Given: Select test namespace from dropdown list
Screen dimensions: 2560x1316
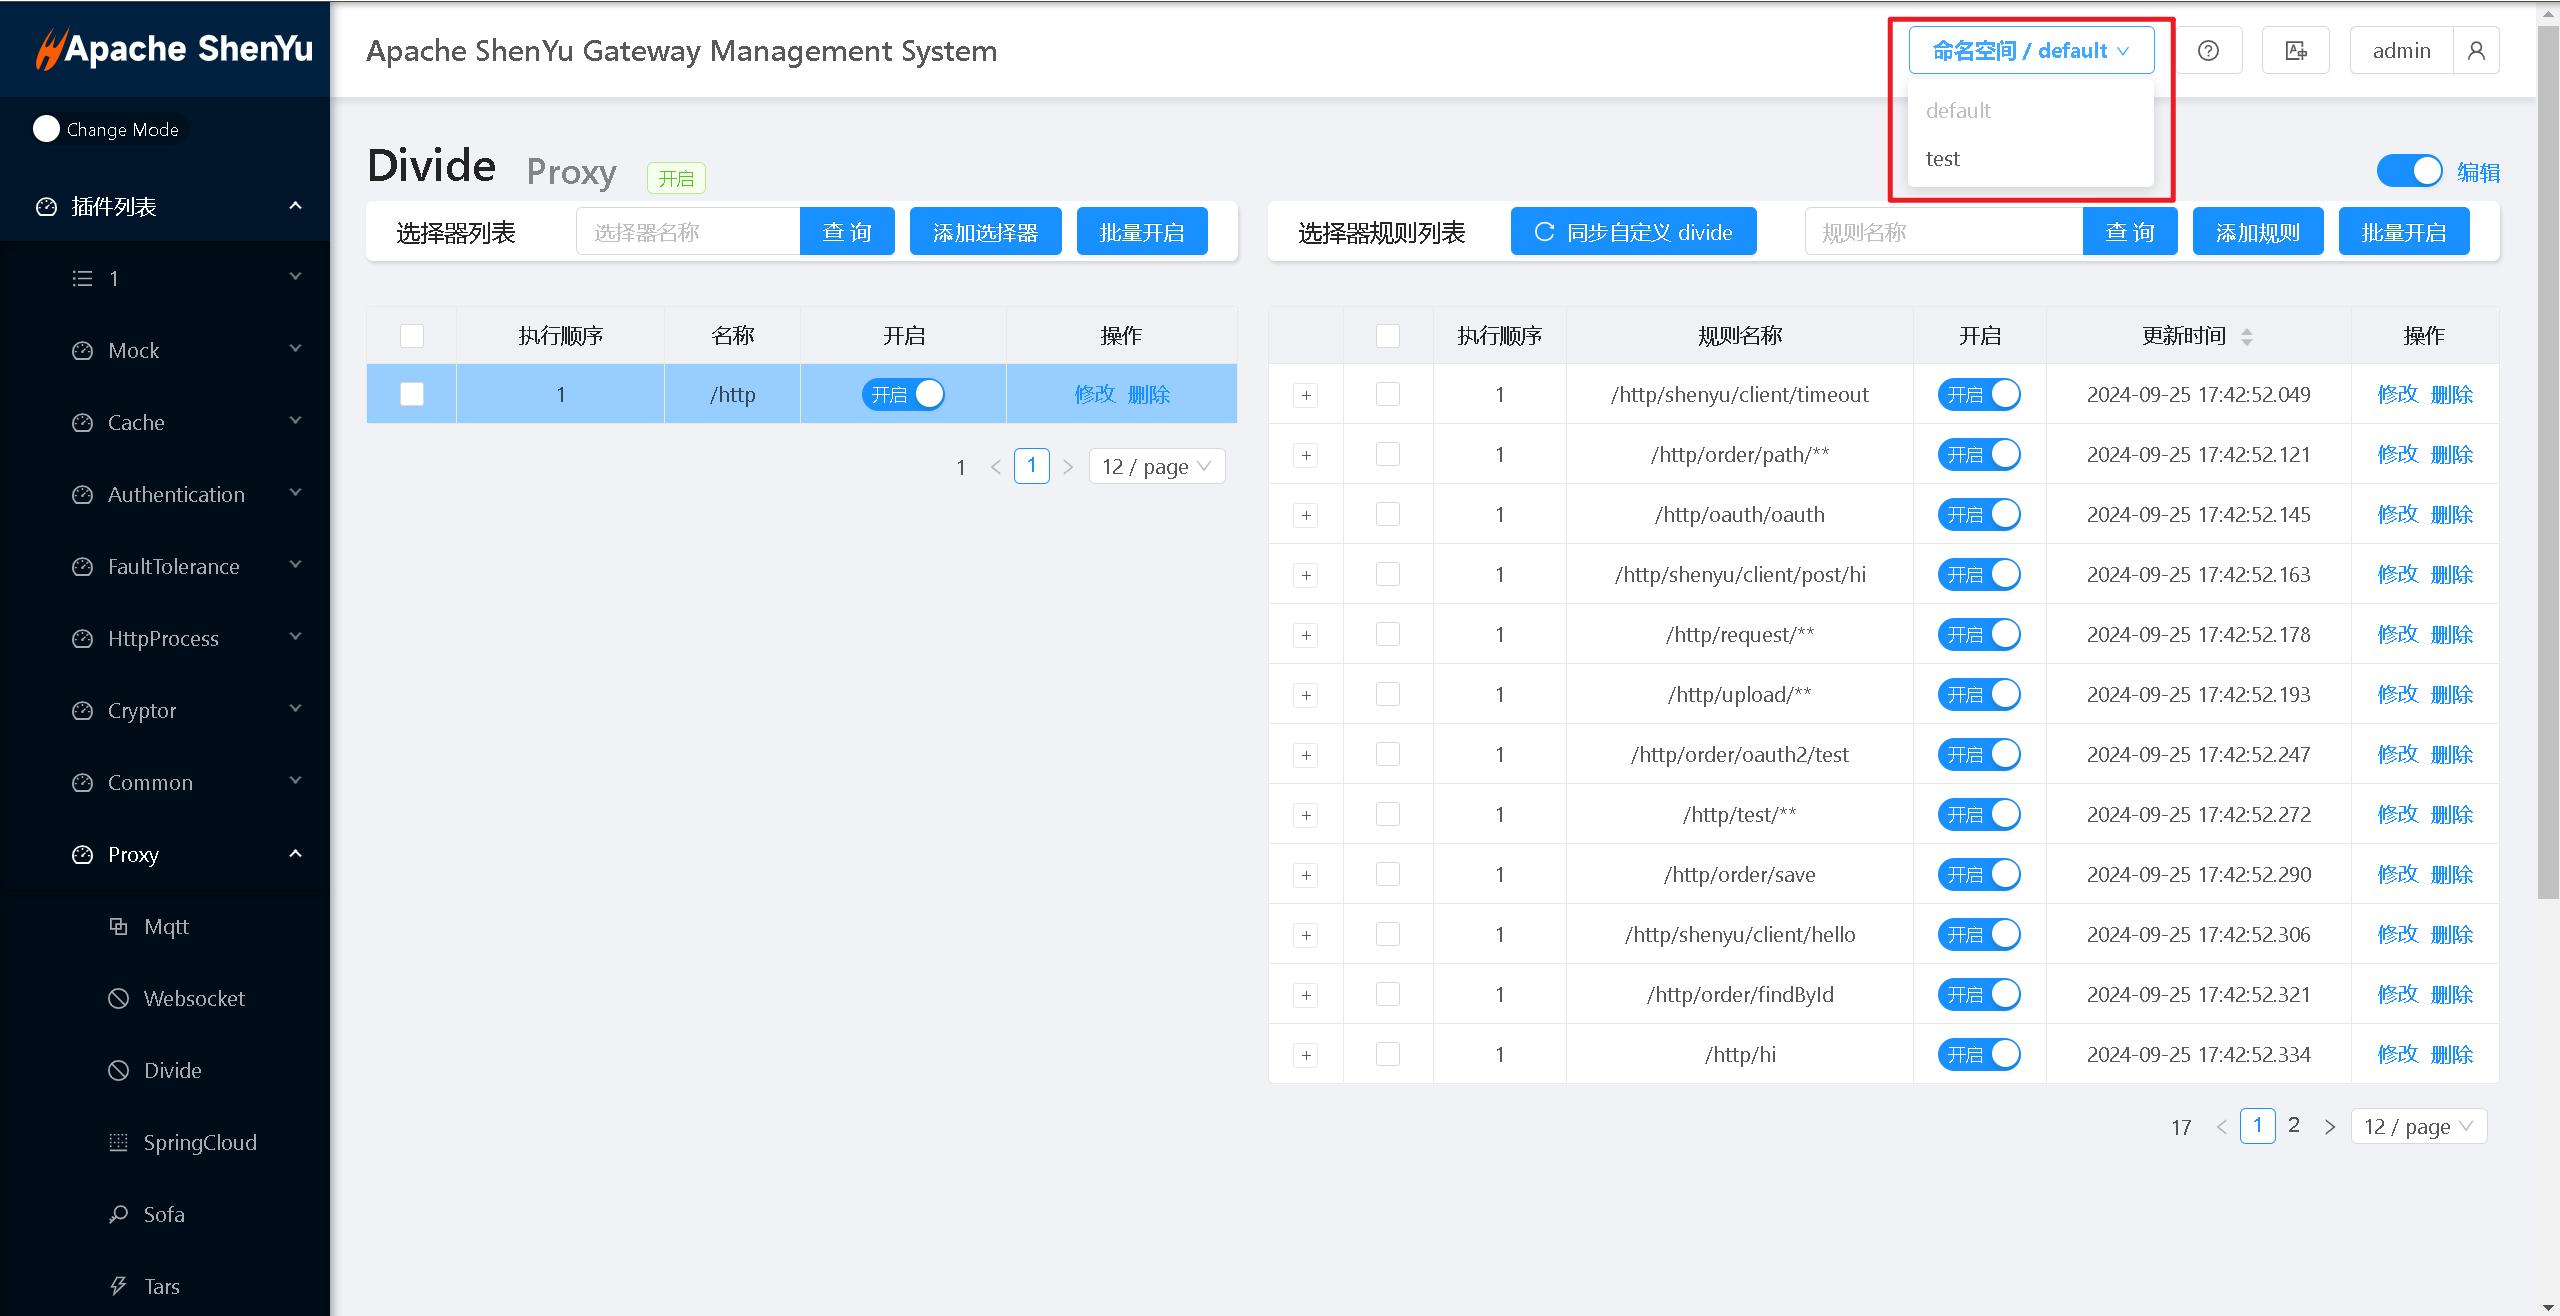Looking at the screenshot, I should (x=1943, y=159).
